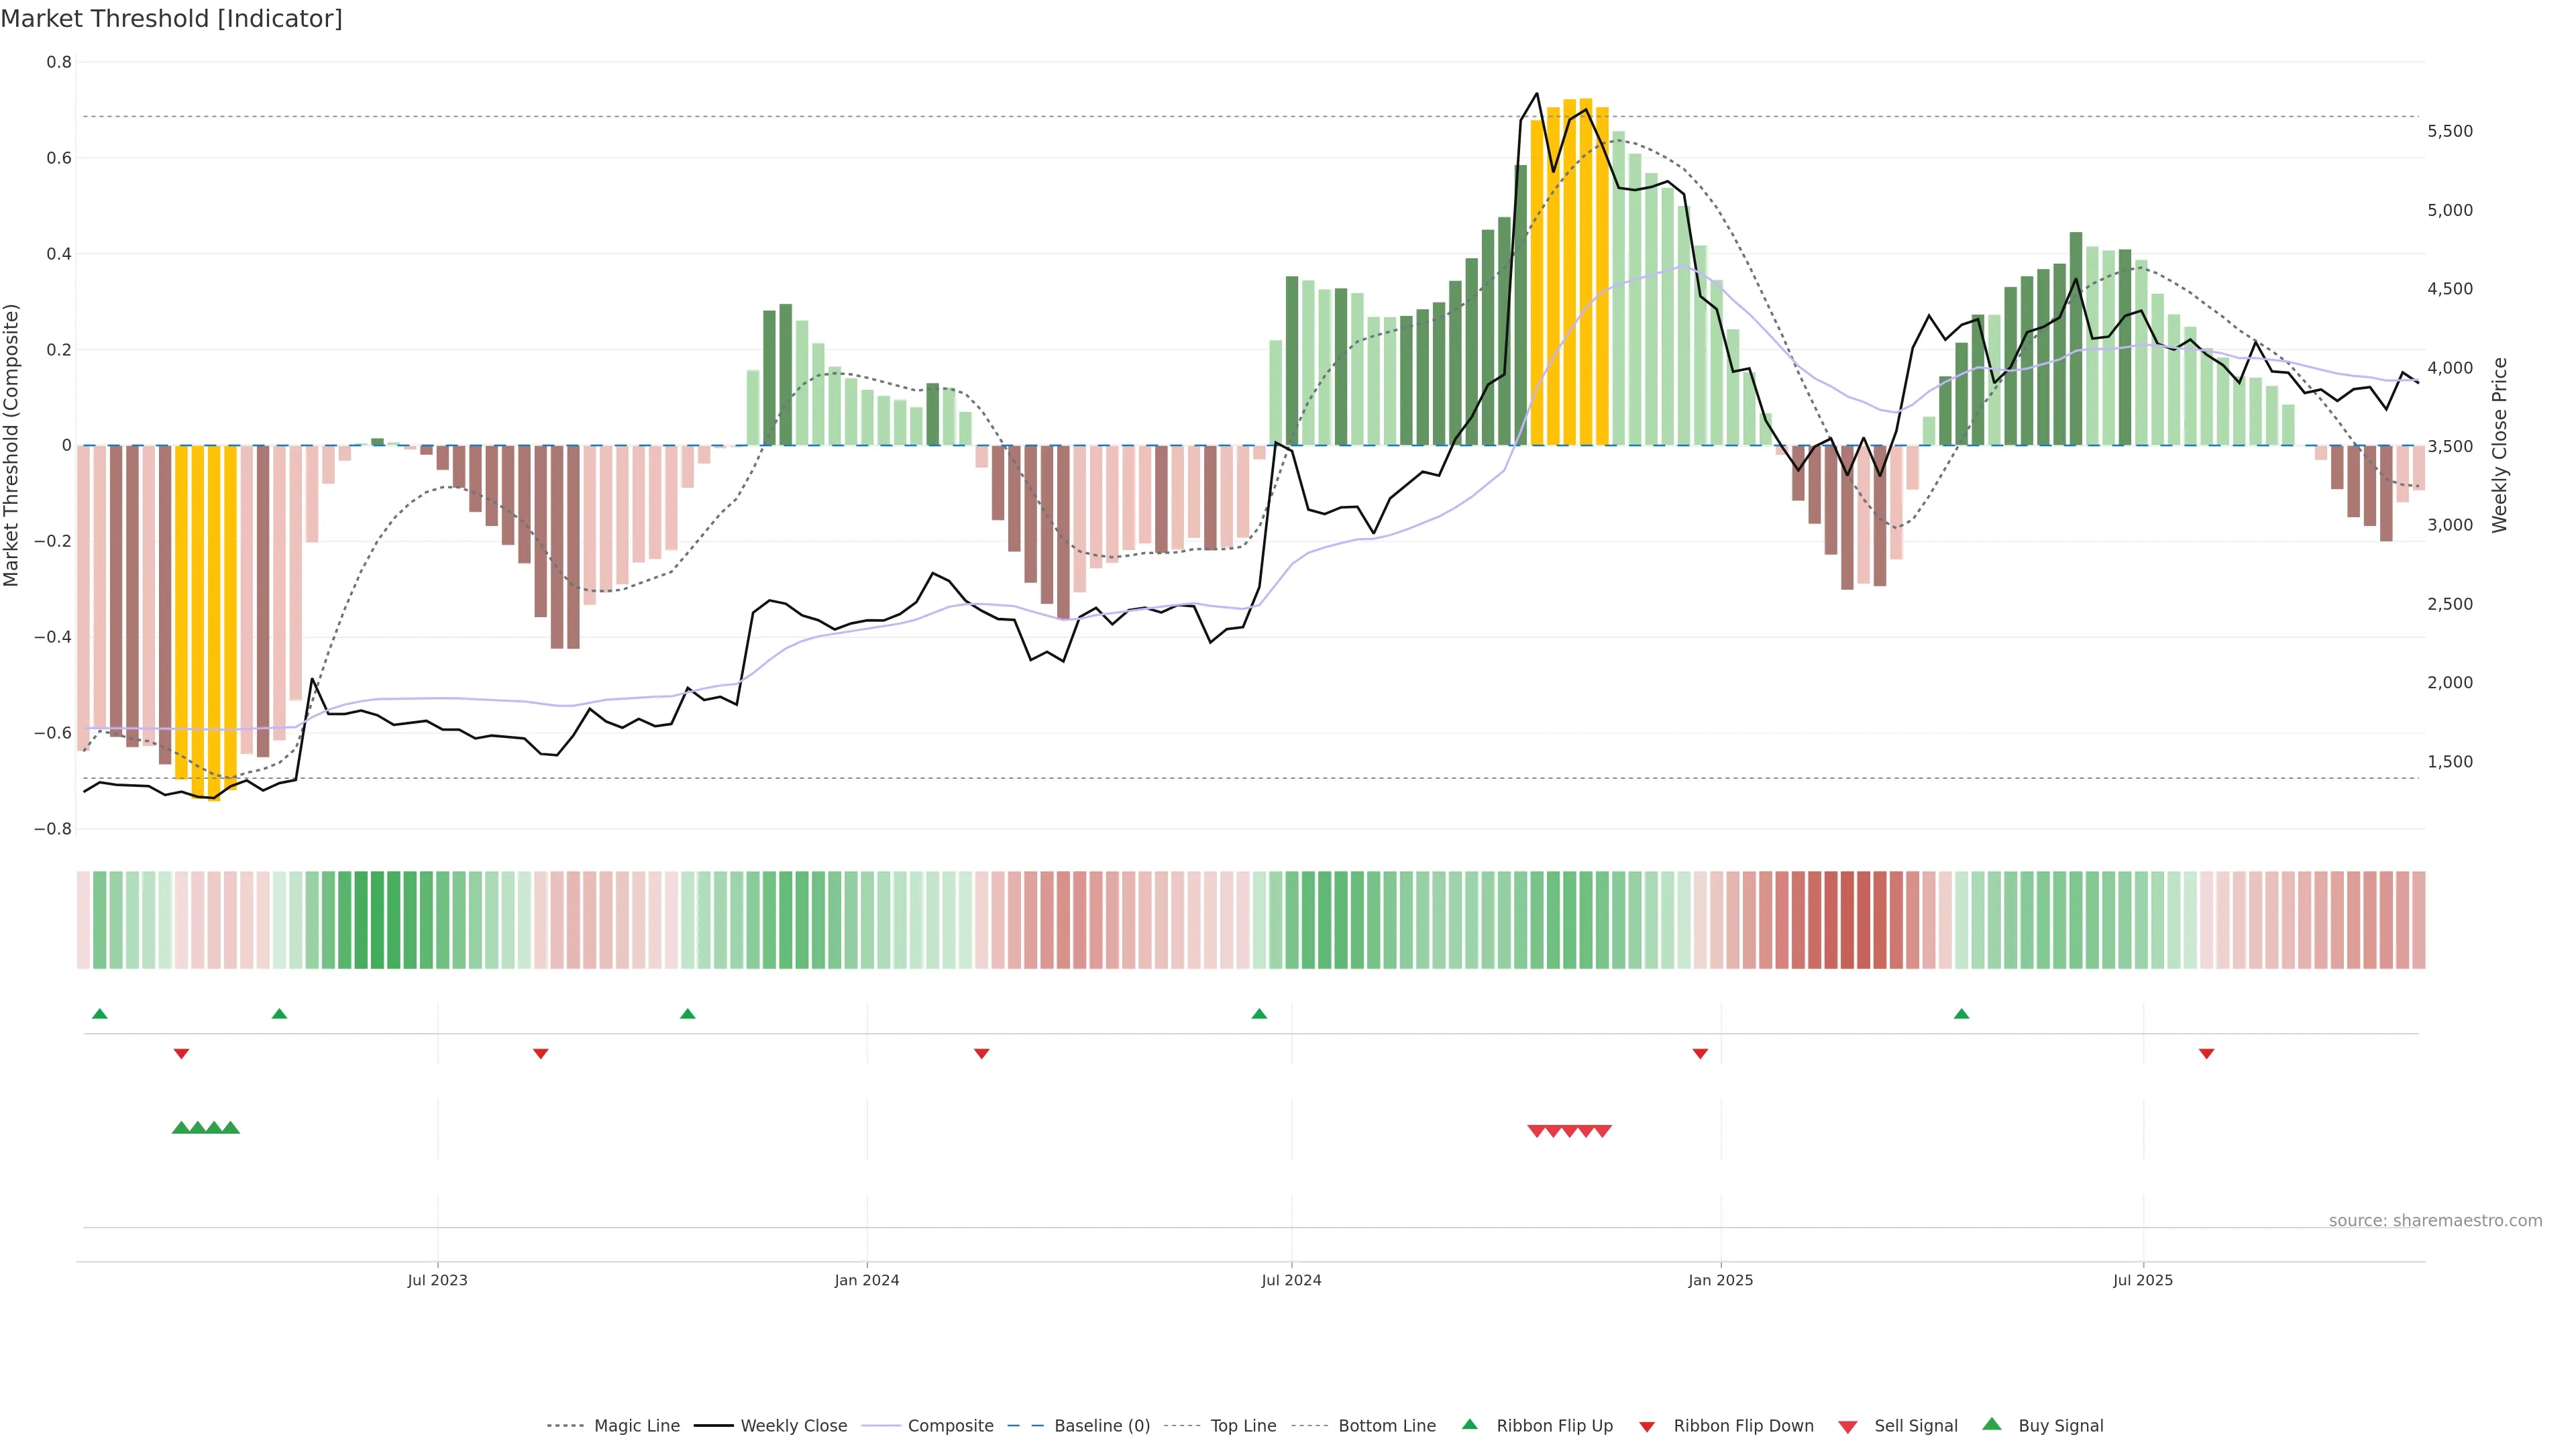Click the Jan 2024 x-axis label
The height and width of the screenshot is (1449, 2576).
tap(867, 1280)
